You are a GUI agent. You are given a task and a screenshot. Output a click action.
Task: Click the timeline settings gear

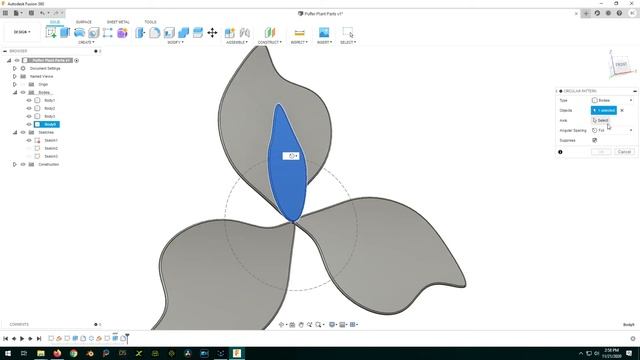(633, 338)
